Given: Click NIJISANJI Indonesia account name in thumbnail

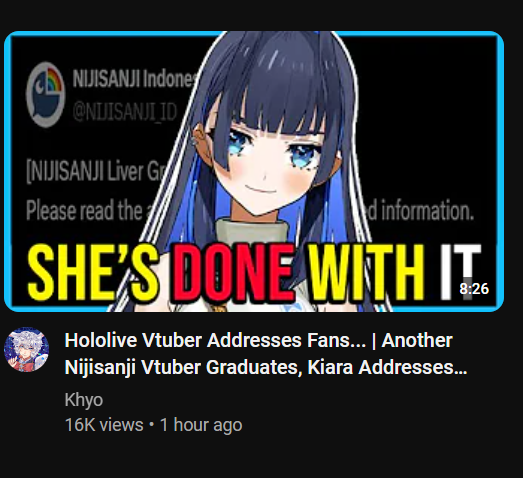Looking at the screenshot, I should point(135,79).
